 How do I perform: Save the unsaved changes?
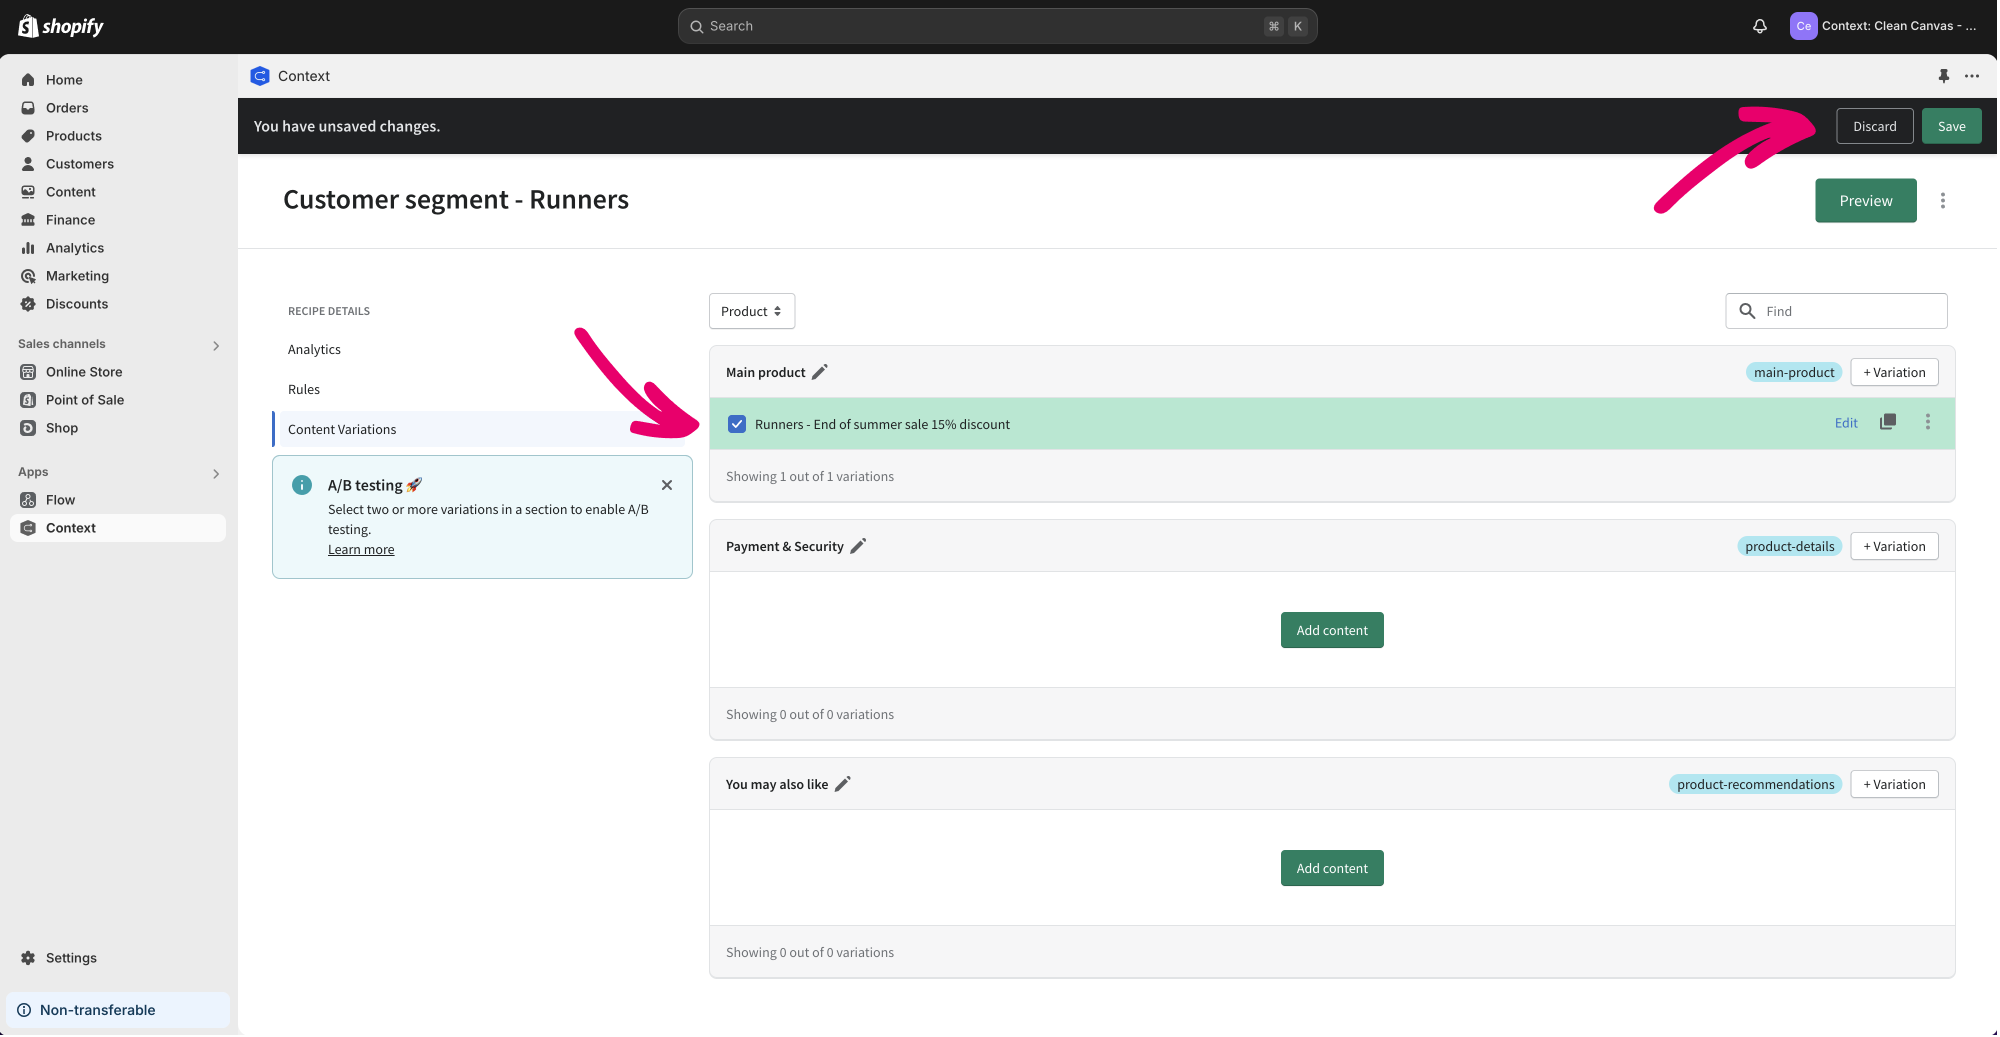coord(1950,126)
